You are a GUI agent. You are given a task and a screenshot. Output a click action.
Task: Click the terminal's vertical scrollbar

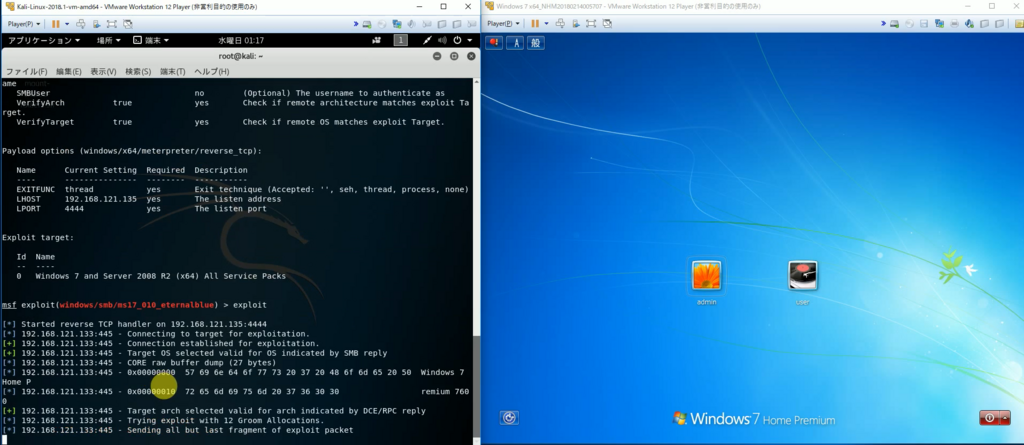pos(476,261)
